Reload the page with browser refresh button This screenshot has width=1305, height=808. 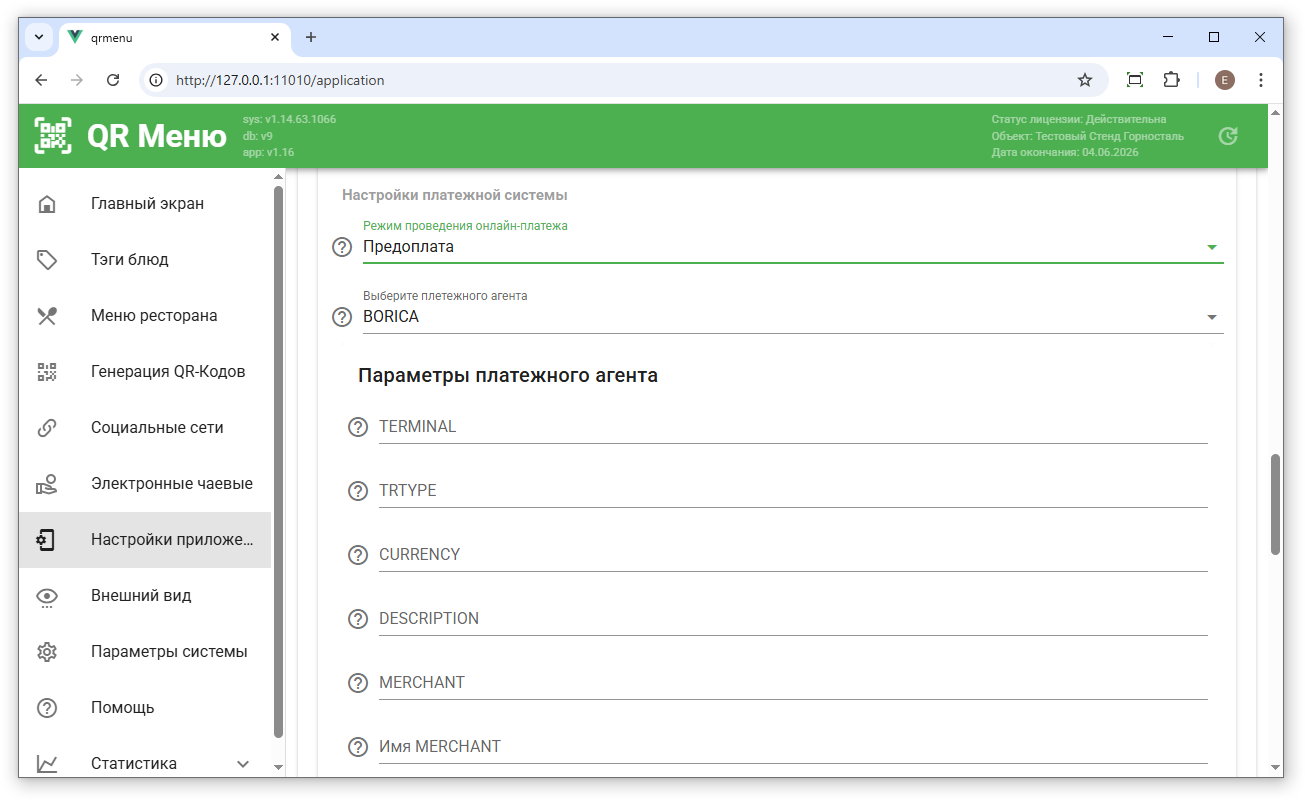(x=113, y=80)
